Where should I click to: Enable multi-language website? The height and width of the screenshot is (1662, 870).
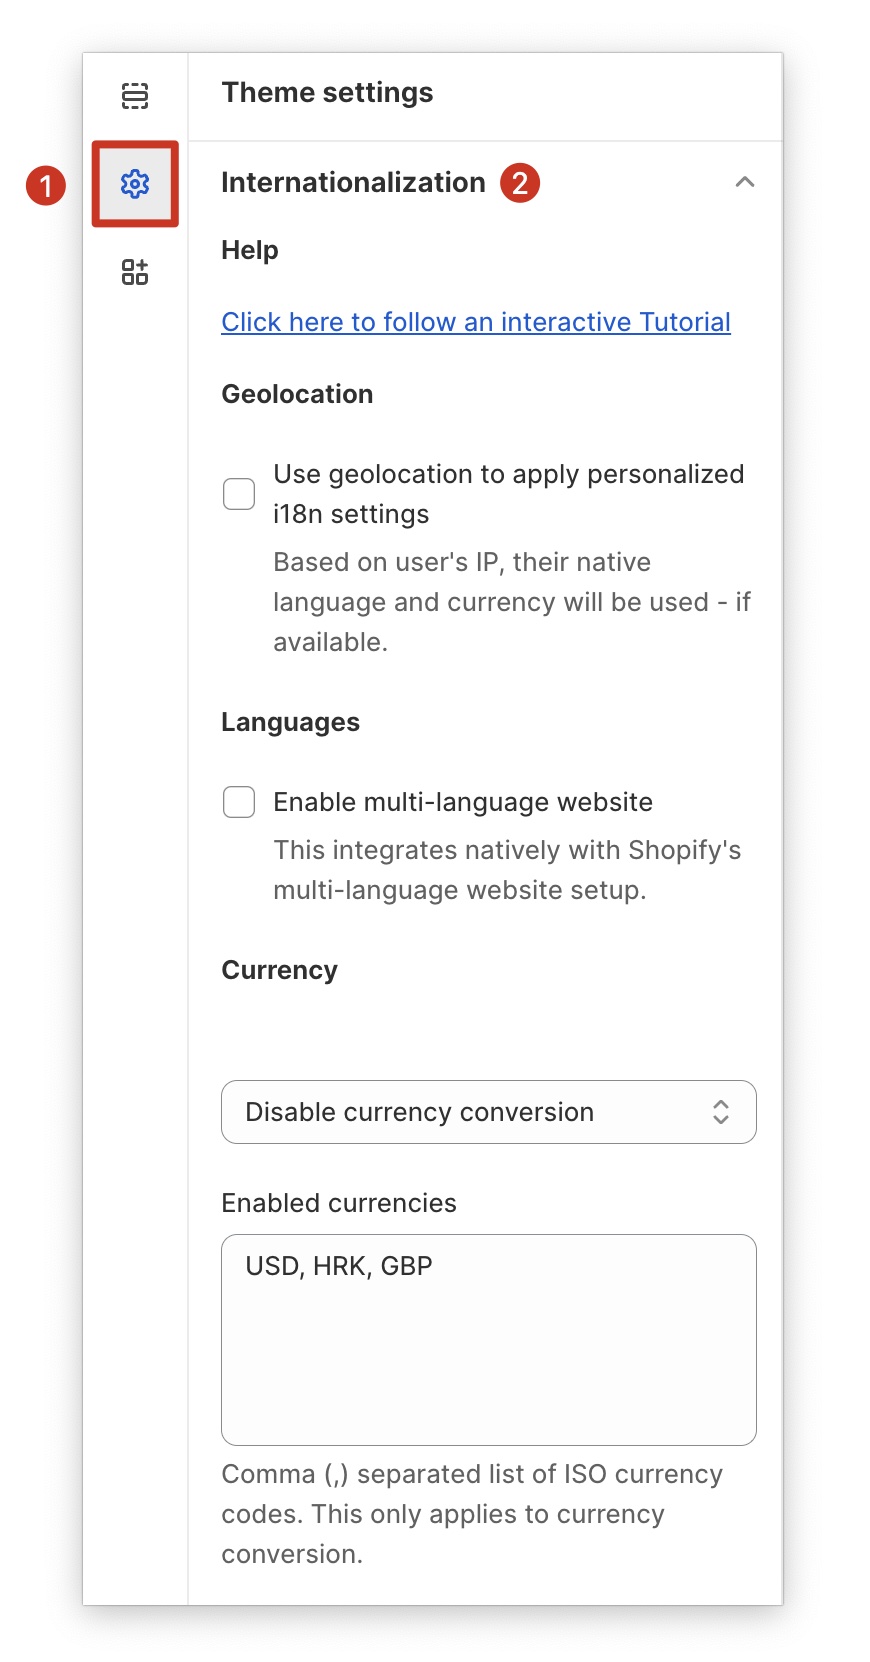click(x=238, y=801)
